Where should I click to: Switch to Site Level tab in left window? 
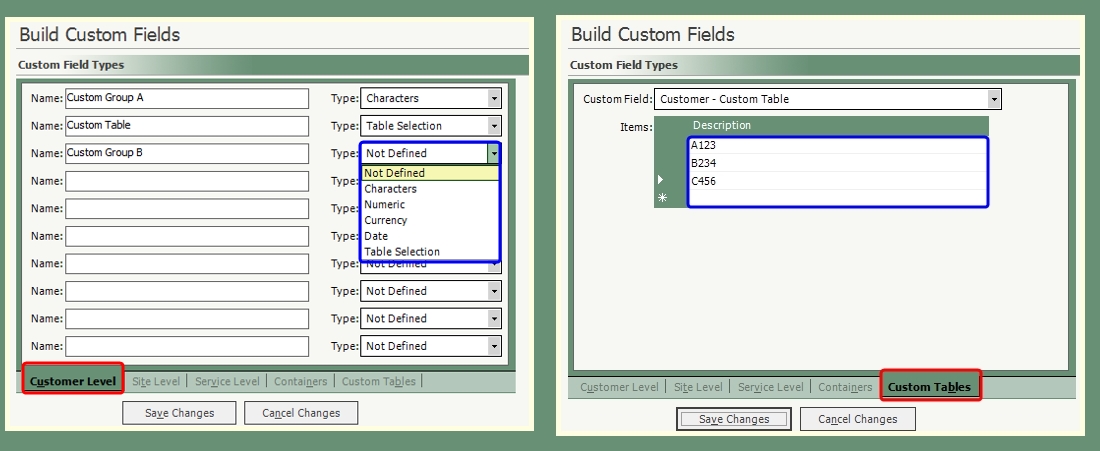pyautogui.click(x=156, y=382)
